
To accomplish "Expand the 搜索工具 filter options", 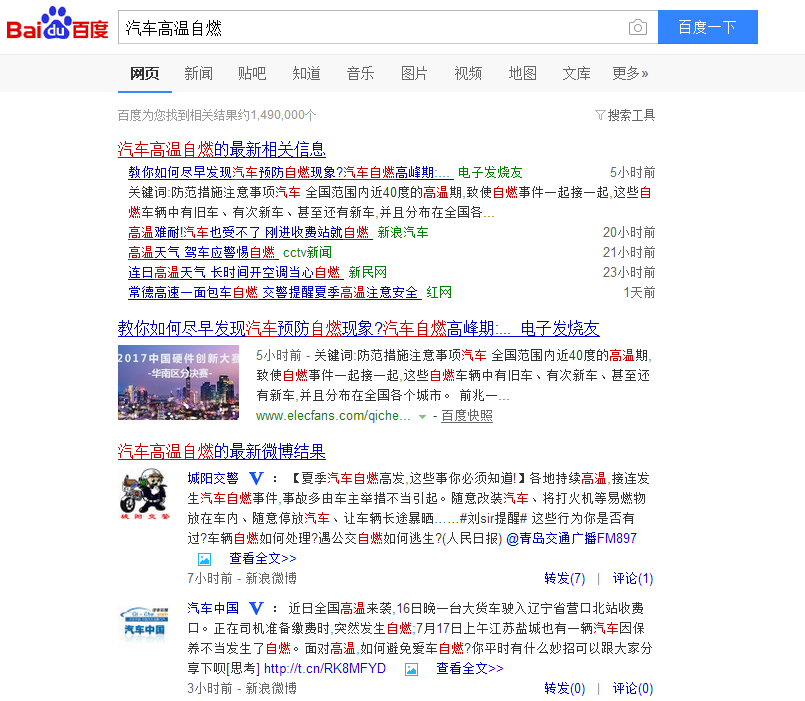I will click(x=625, y=115).
